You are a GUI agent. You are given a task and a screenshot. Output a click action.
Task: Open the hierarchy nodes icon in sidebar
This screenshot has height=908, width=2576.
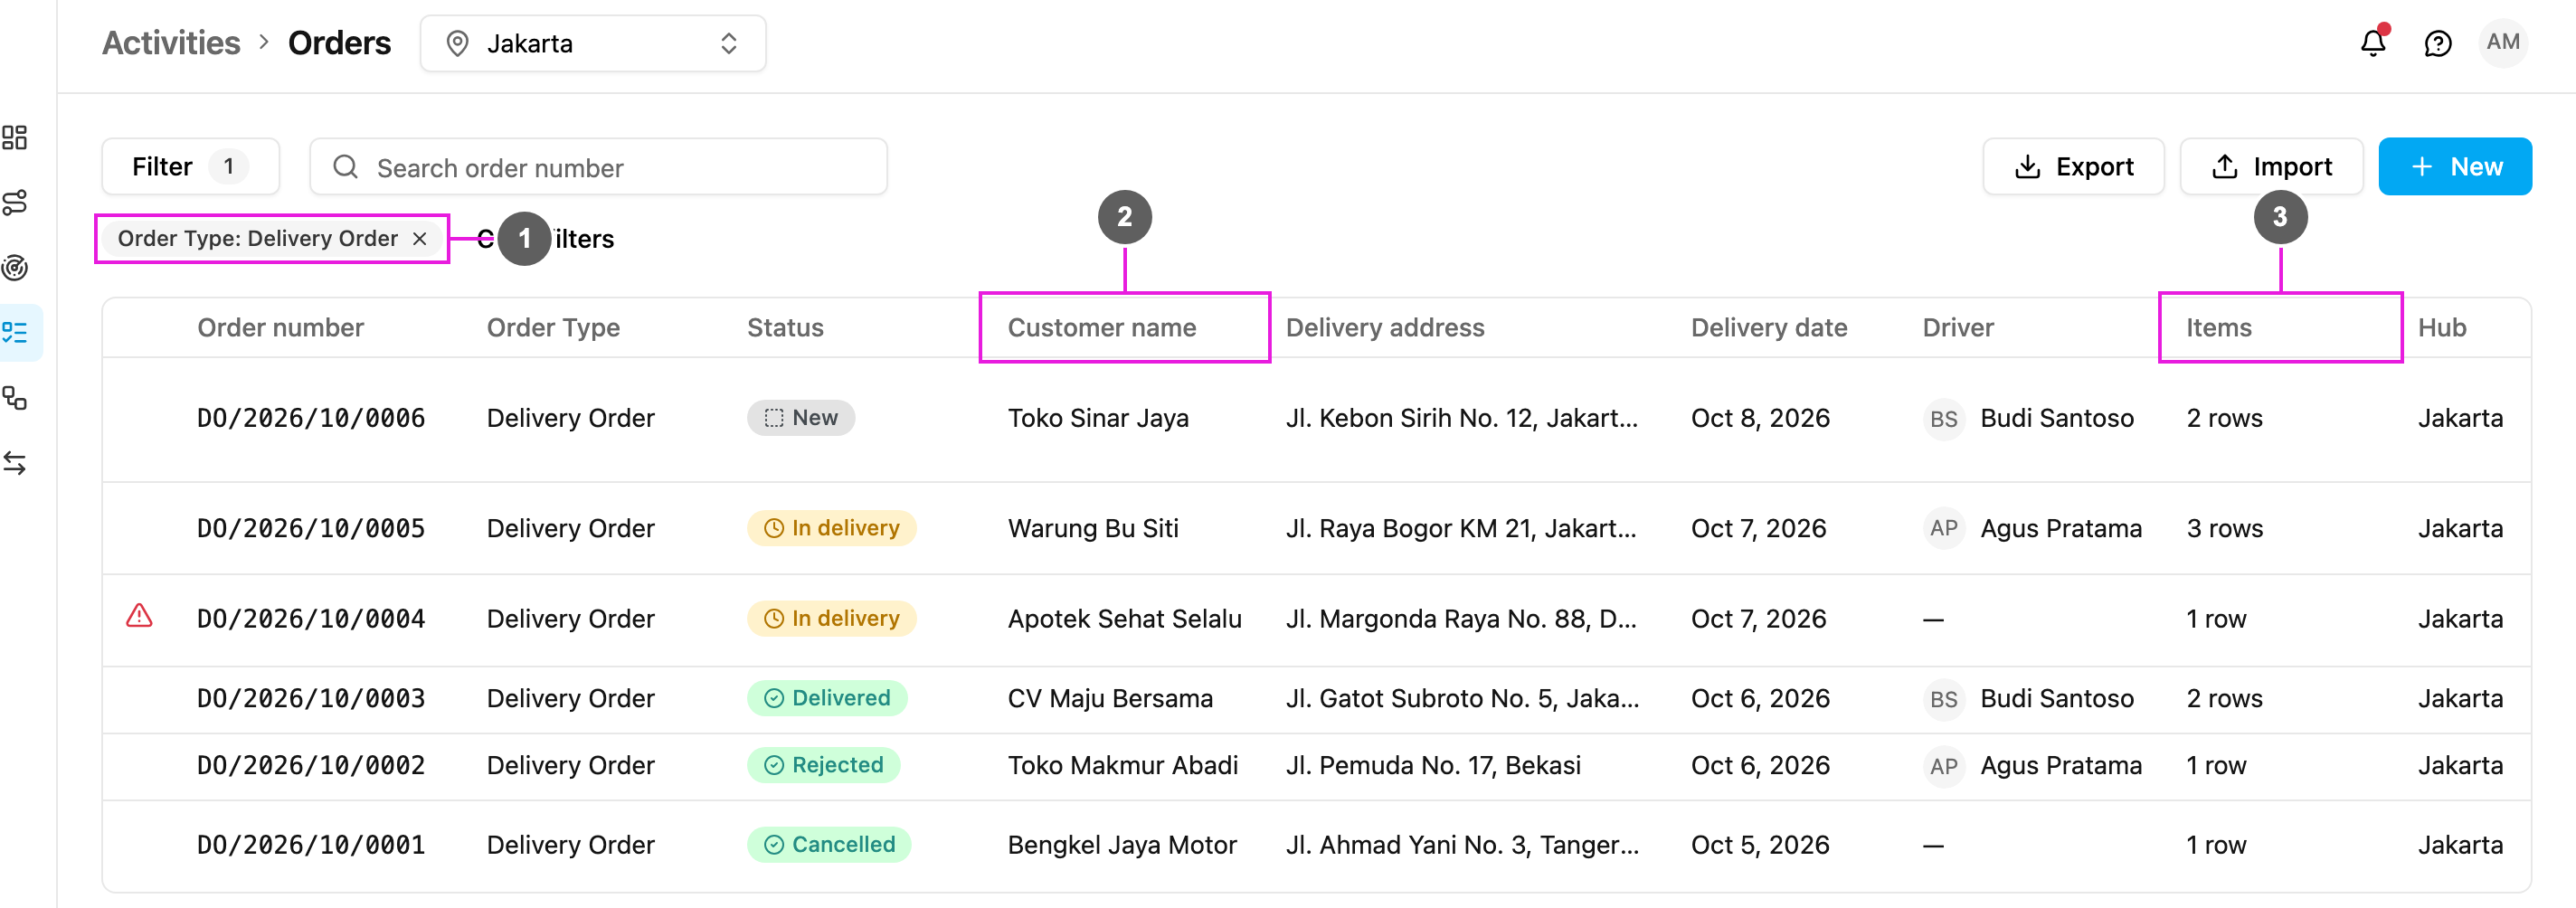coord(15,398)
